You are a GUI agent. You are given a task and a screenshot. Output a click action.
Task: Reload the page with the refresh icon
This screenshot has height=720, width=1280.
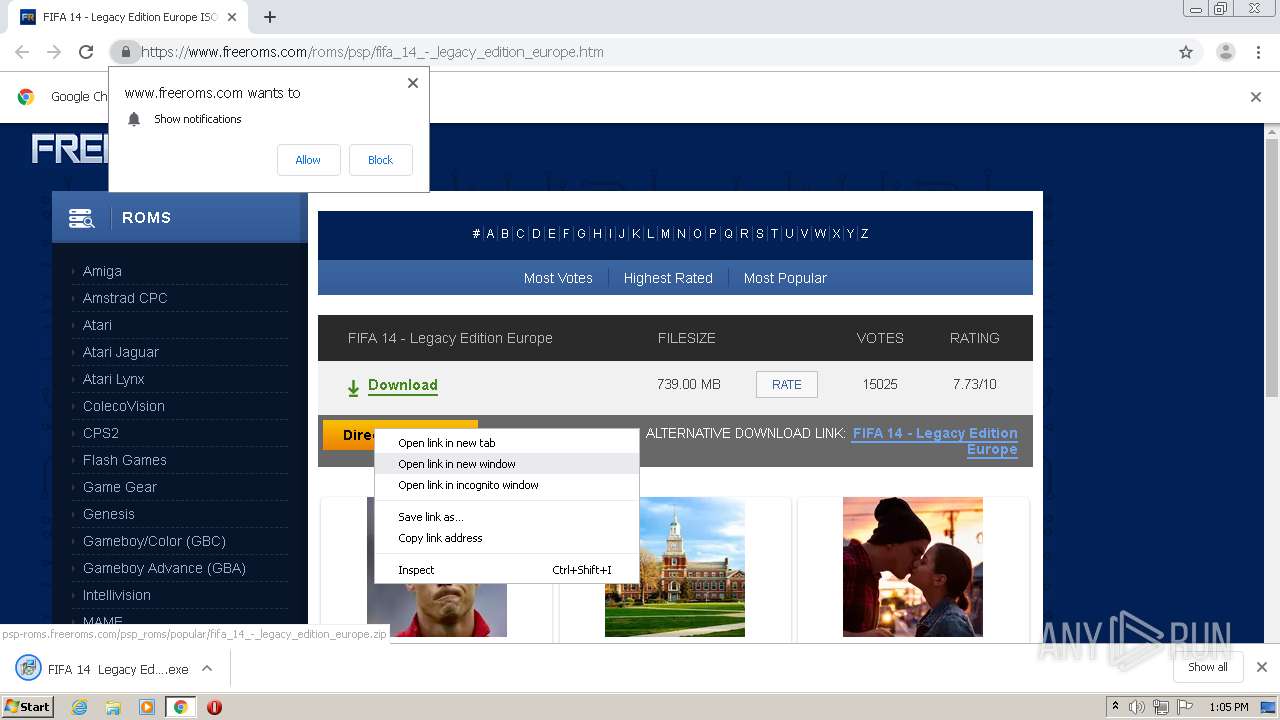pyautogui.click(x=86, y=52)
